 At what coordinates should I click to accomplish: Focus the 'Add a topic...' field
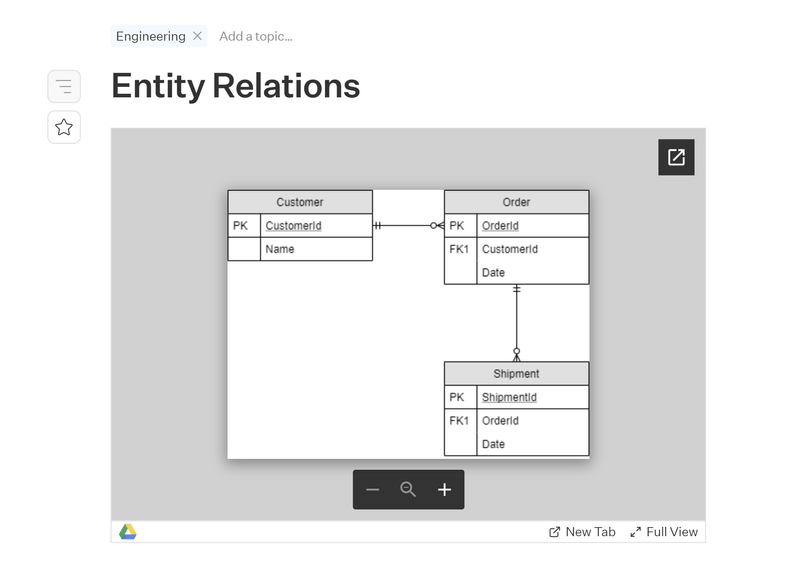pos(256,36)
